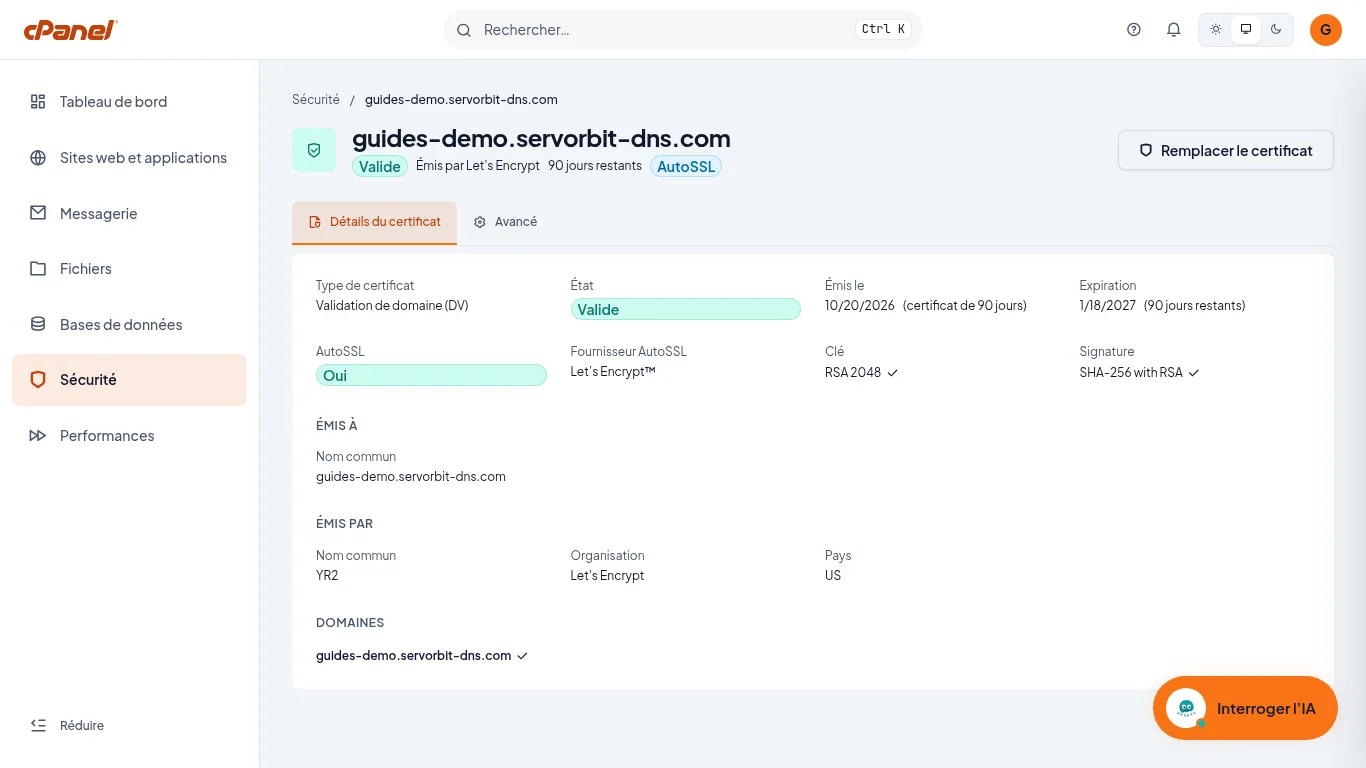
Task: Click the Let's Encrypt™ provider value
Action: pos(613,372)
